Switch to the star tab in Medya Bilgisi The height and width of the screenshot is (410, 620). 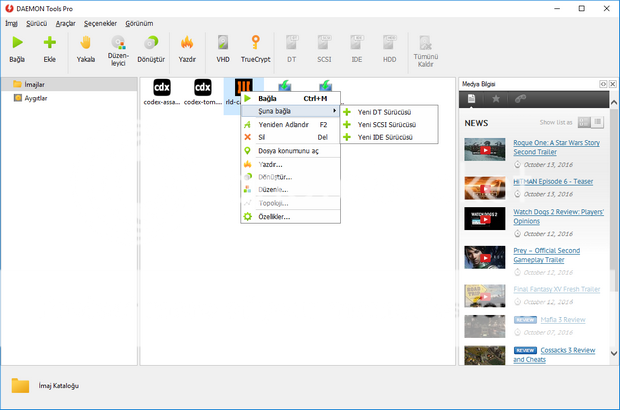tap(496, 99)
